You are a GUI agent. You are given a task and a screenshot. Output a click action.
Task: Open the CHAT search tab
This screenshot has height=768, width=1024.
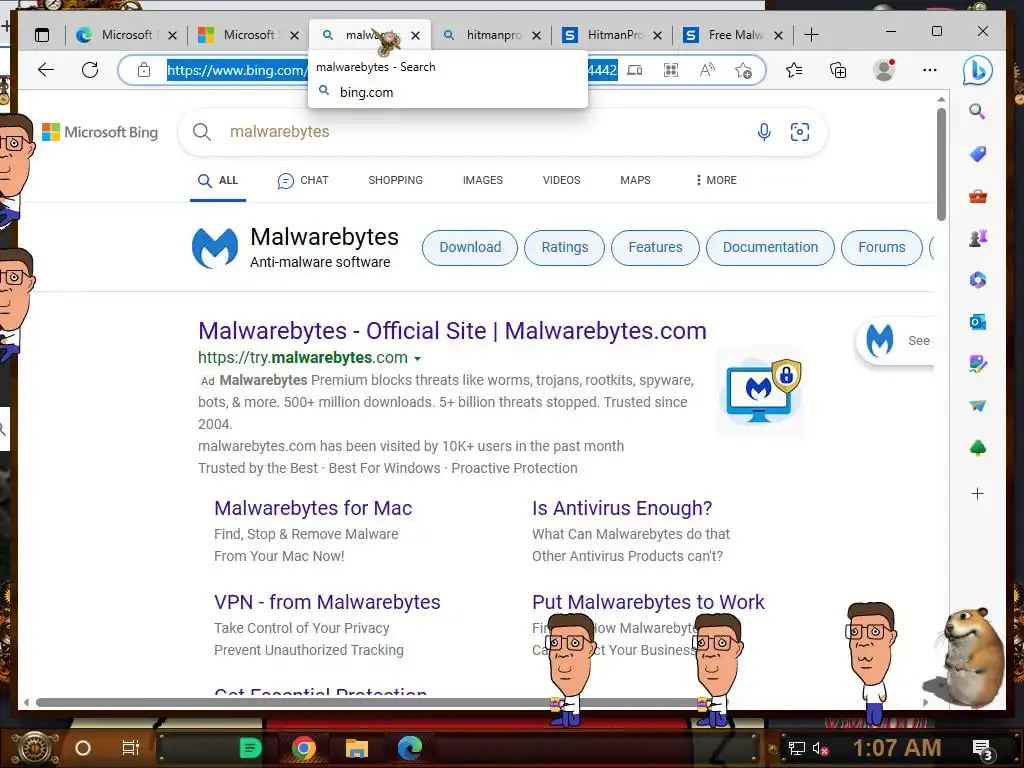click(303, 180)
